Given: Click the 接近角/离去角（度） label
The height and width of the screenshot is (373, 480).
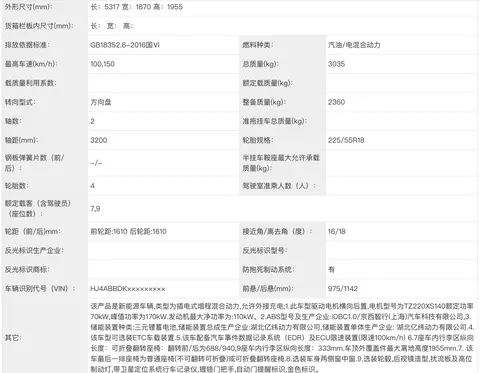Looking at the screenshot, I should pyautogui.click(x=277, y=231).
